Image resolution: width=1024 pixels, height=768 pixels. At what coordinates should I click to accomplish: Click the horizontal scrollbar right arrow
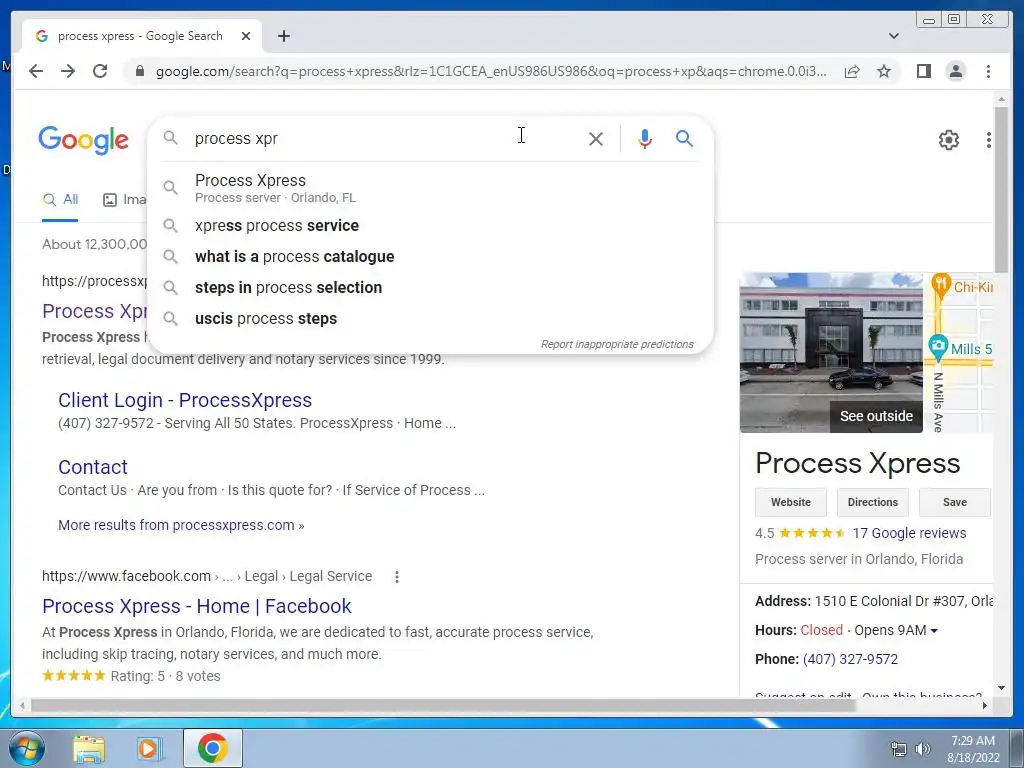tap(985, 705)
